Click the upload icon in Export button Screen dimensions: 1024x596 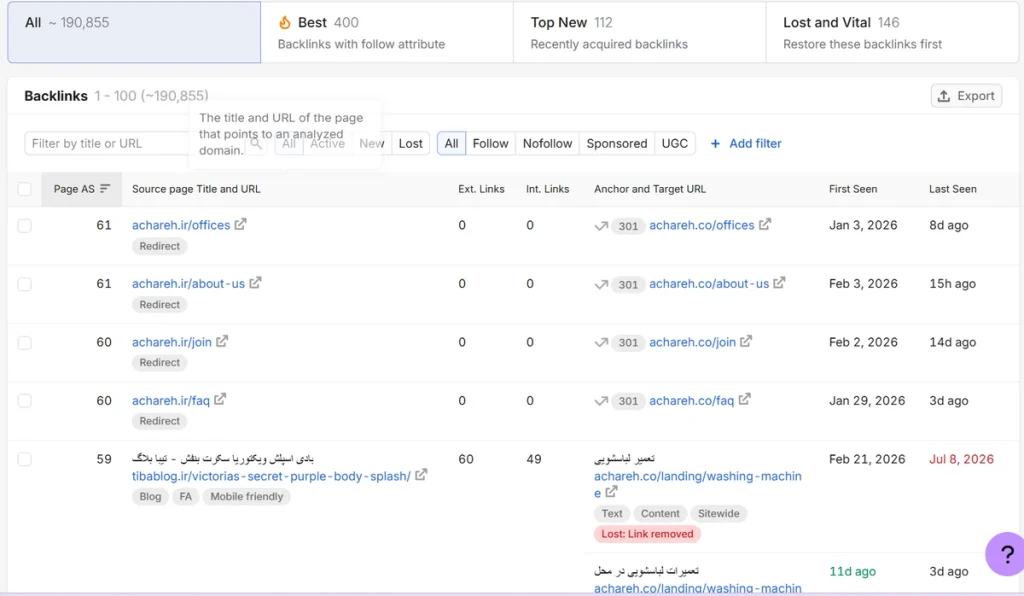[x=944, y=96]
